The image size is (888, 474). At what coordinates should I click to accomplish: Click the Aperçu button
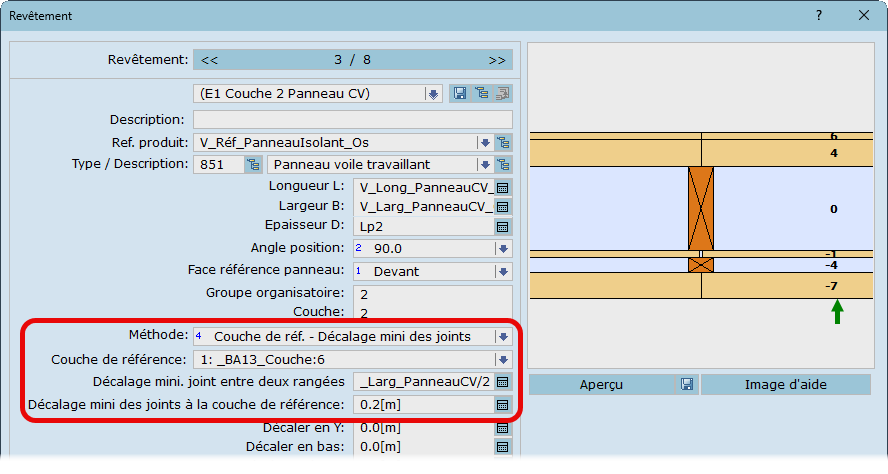603,385
